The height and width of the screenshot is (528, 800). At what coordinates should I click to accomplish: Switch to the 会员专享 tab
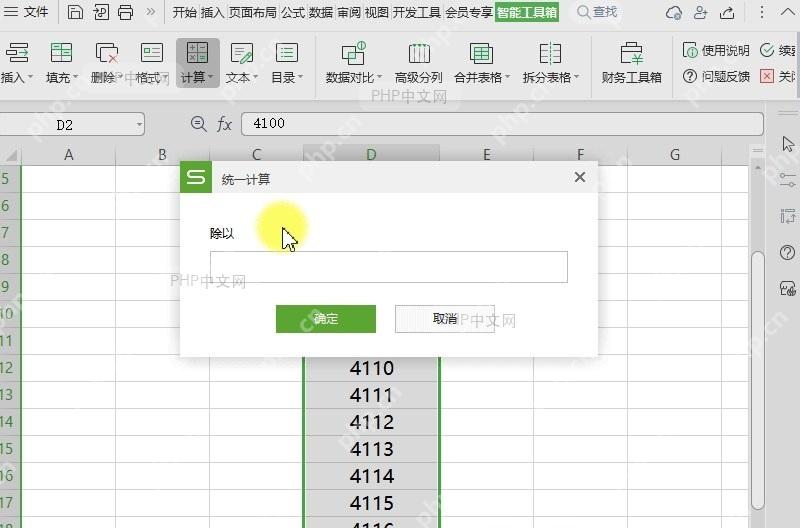pyautogui.click(x=468, y=12)
